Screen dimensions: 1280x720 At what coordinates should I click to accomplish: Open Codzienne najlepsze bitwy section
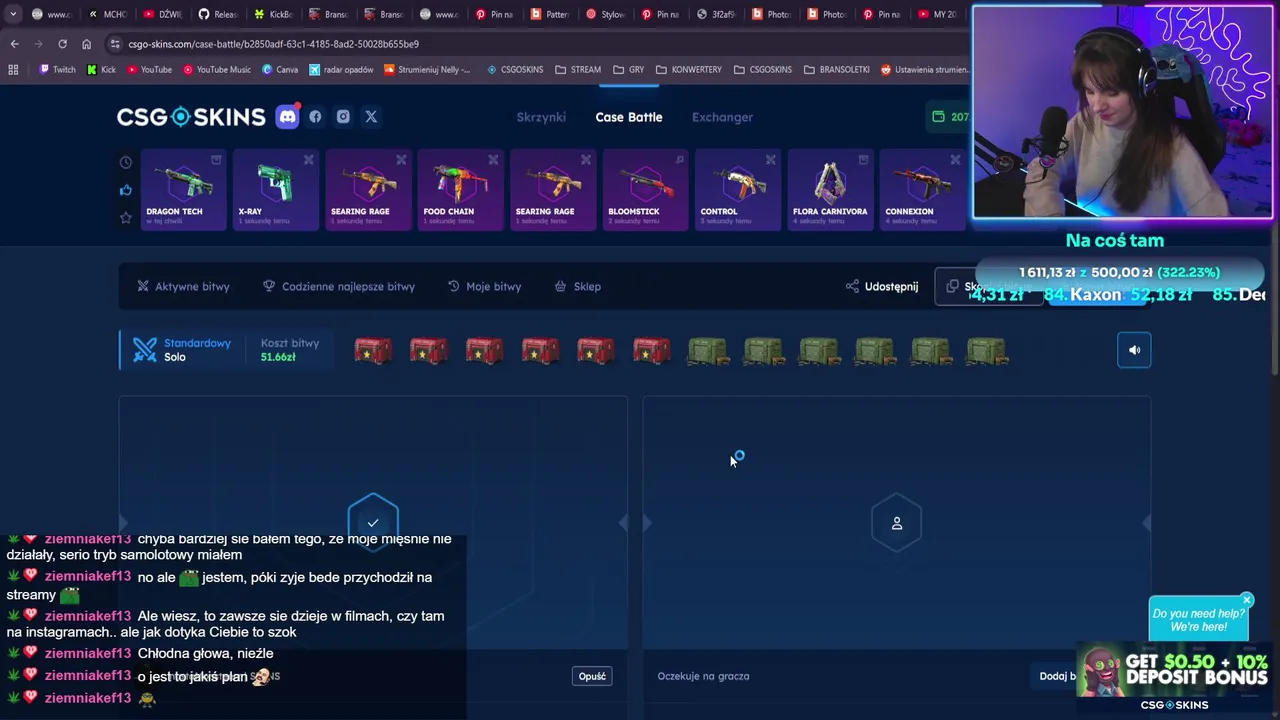338,286
